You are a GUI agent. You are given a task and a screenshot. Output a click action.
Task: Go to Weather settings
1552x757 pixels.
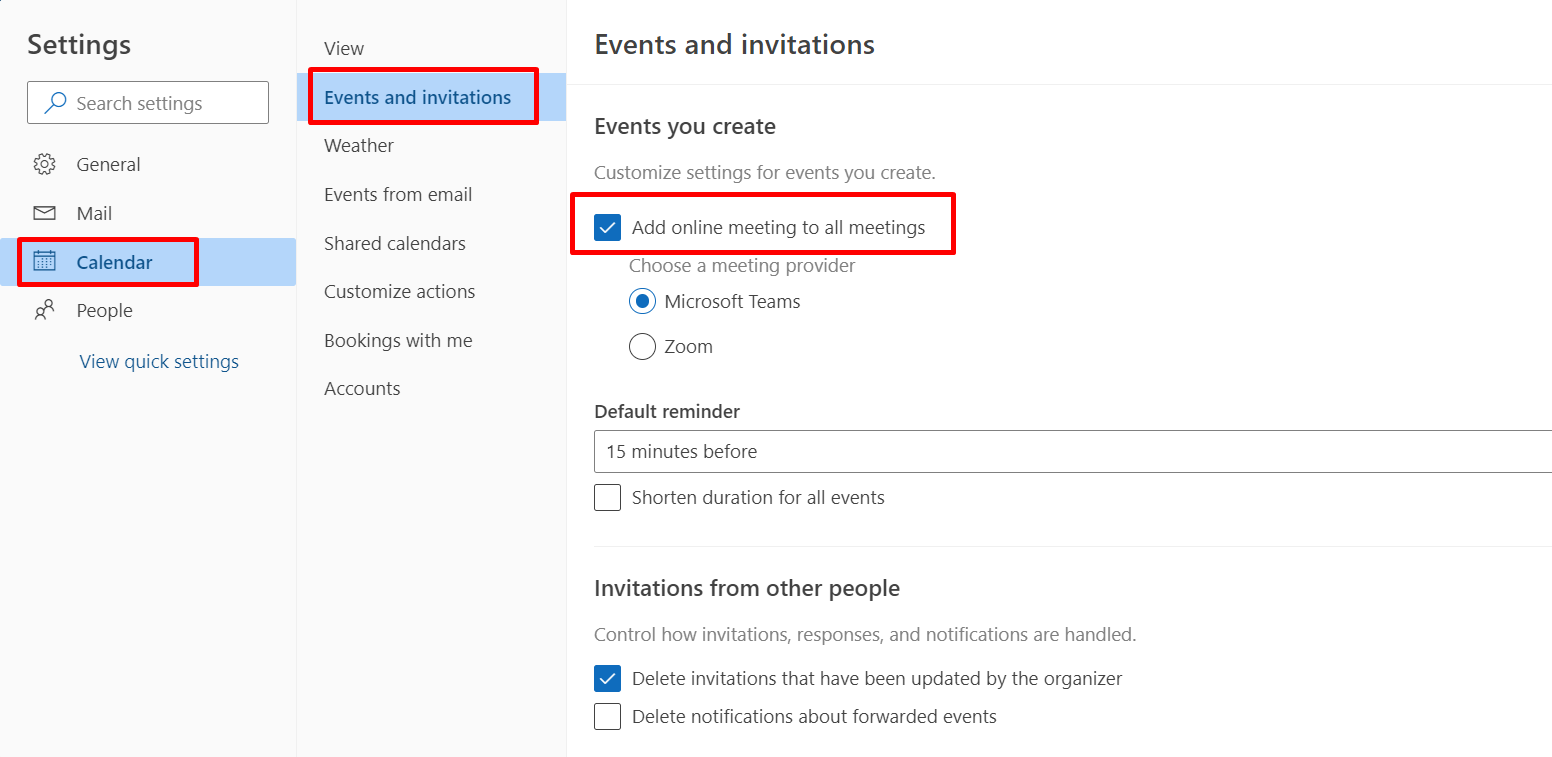point(359,146)
